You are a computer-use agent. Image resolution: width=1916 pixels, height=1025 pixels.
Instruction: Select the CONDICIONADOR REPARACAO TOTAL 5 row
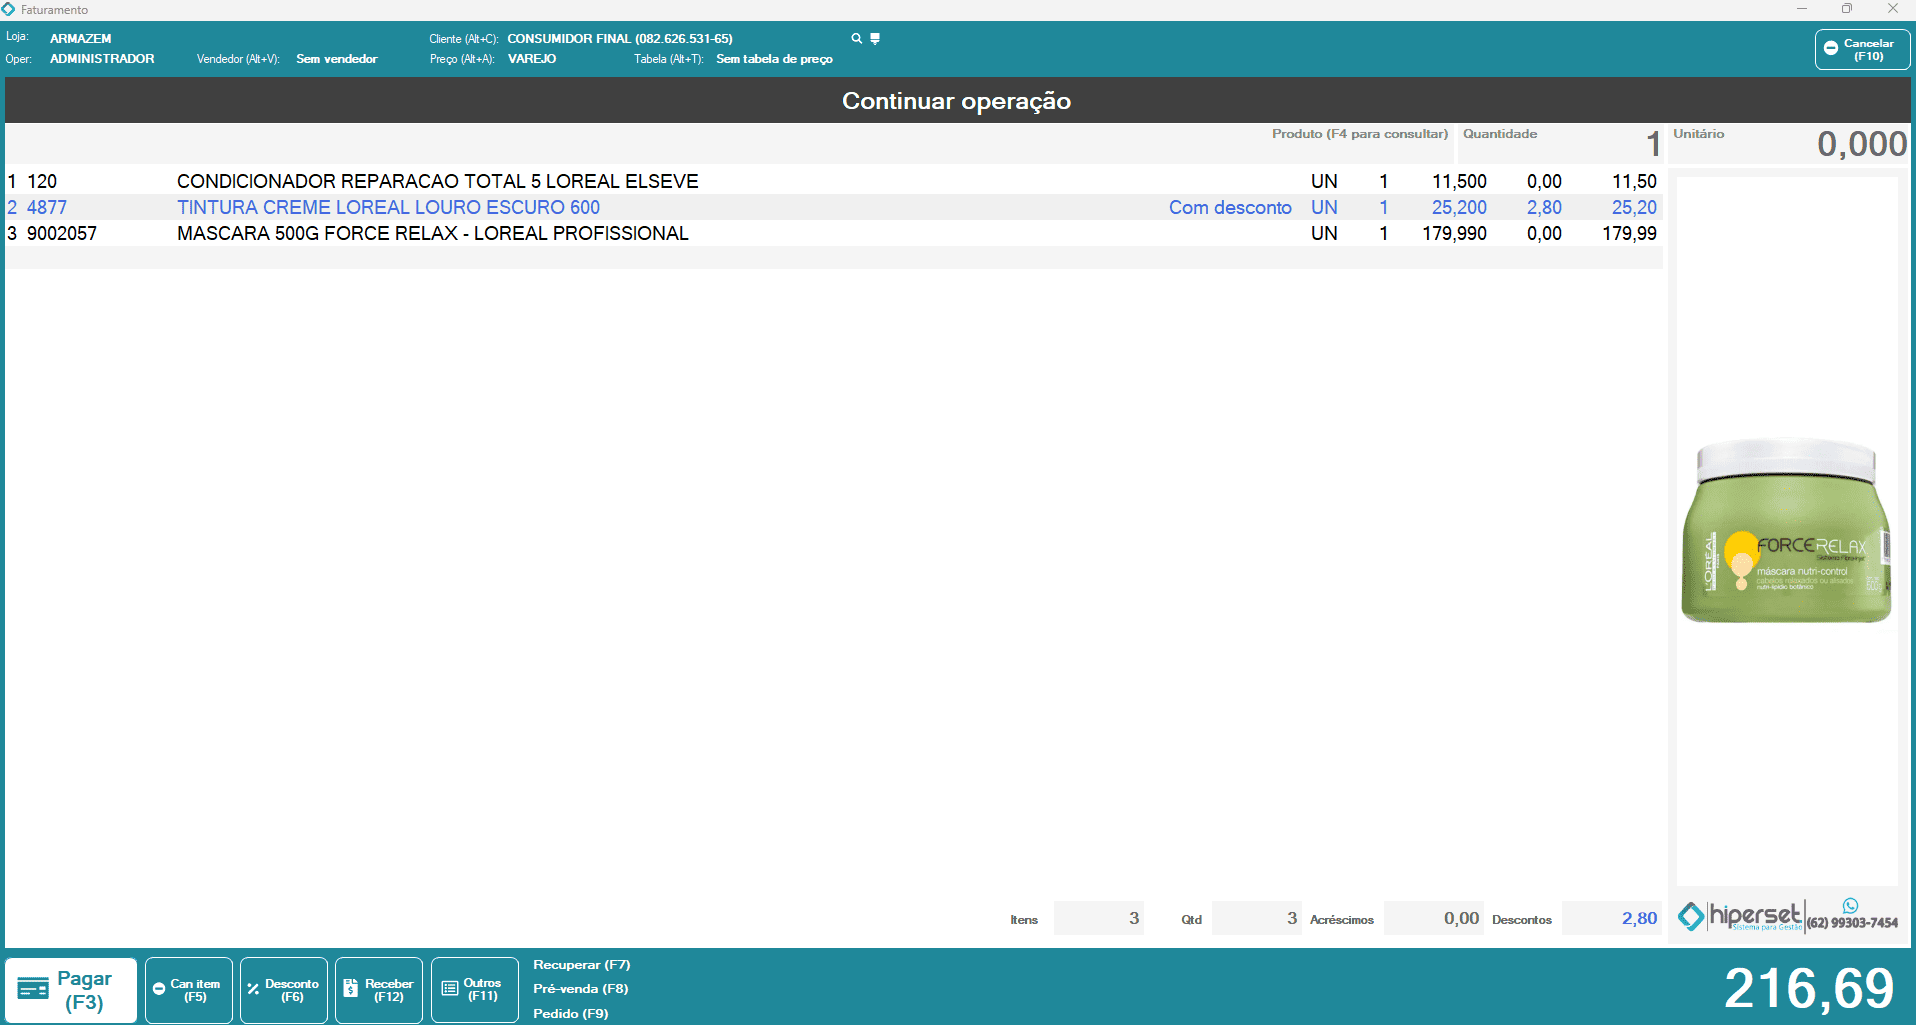click(x=437, y=181)
